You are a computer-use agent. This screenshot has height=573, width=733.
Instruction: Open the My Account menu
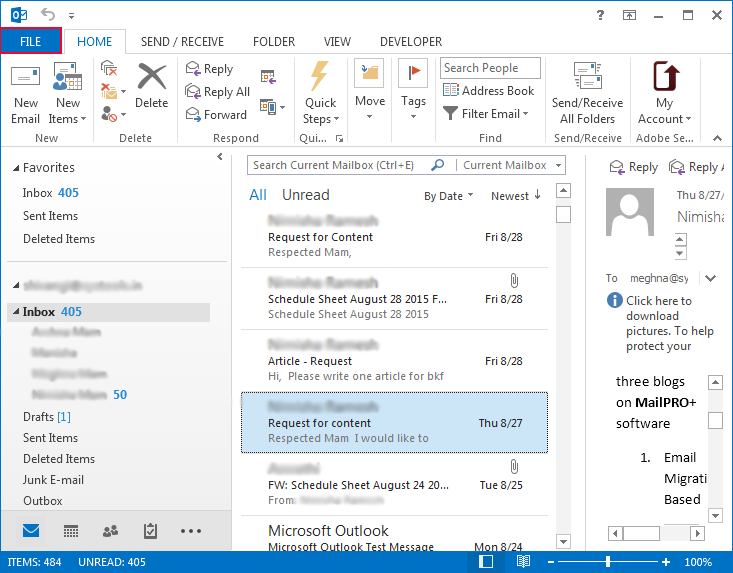point(664,93)
